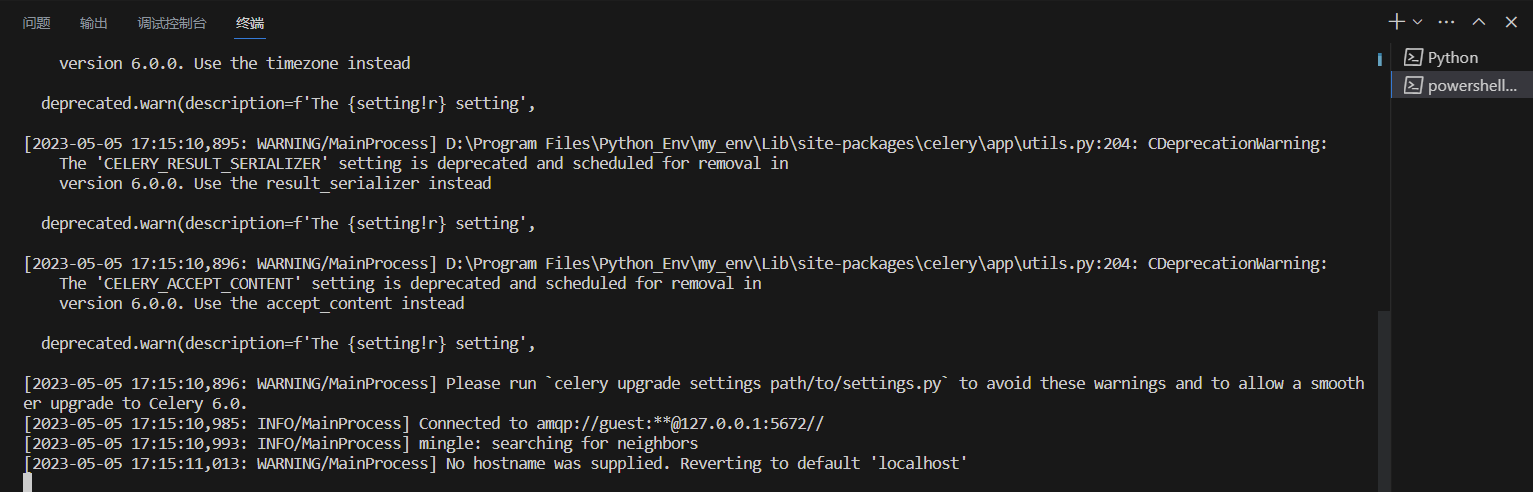Viewport: 1533px width, 492px height.
Task: Switch to the 输出 tab
Action: (x=94, y=23)
